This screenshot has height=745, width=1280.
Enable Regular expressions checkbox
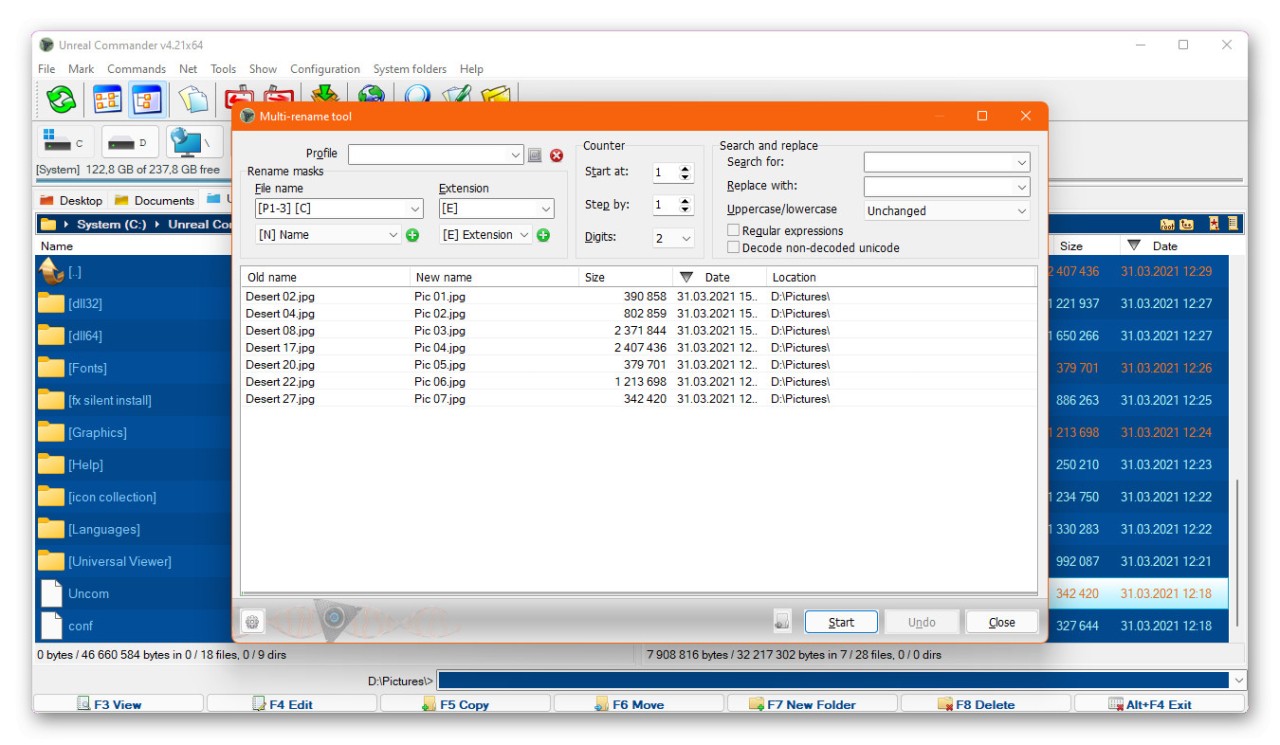click(x=734, y=231)
